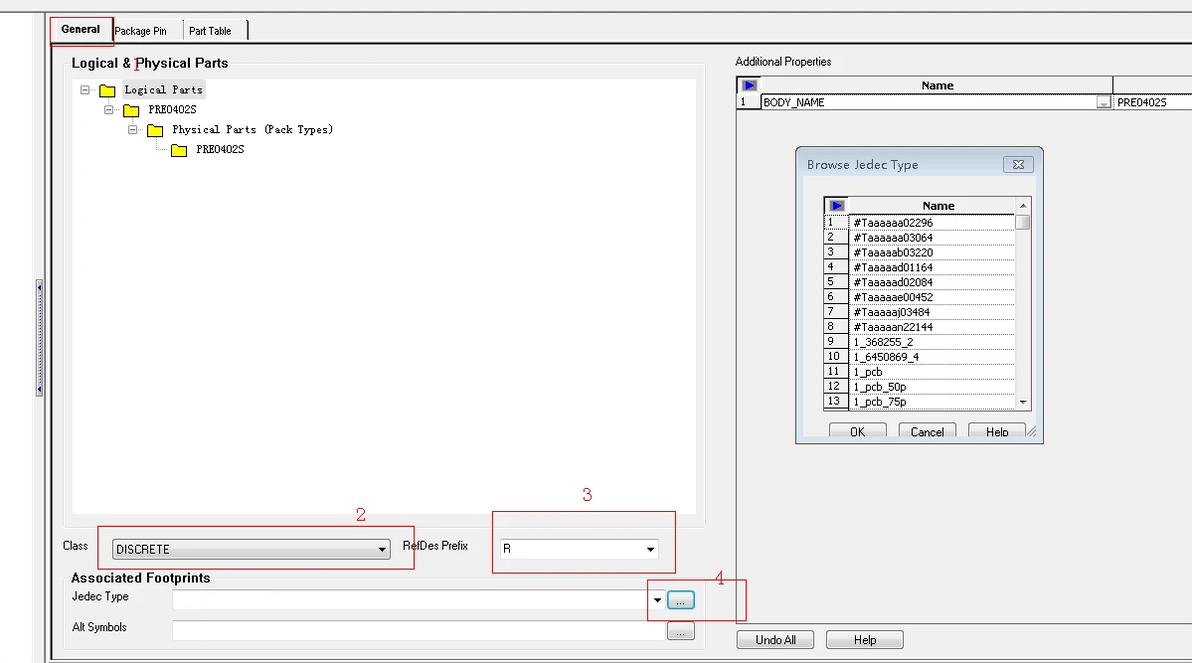Collapse the Logical Parts tree node

point(84,90)
